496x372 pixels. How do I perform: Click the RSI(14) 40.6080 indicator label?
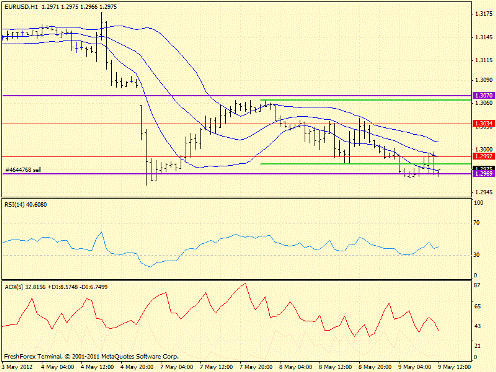tap(26, 205)
